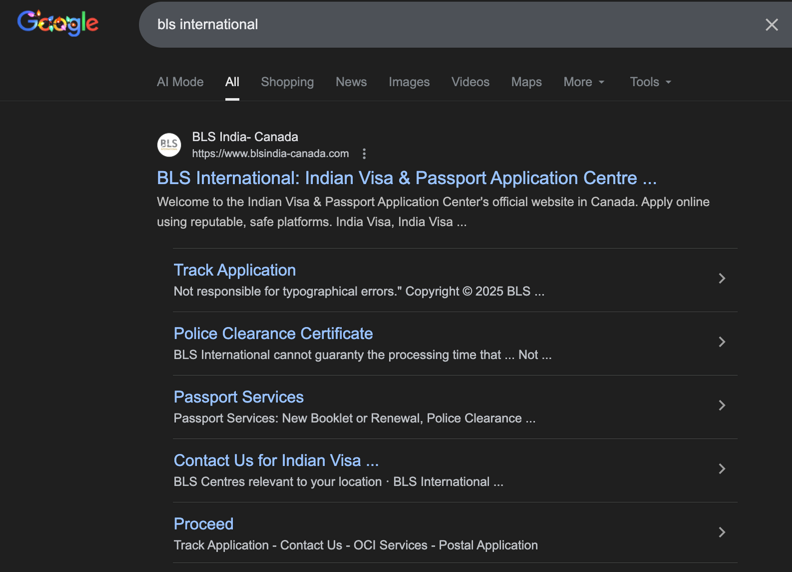Click the BLS site favicon
The image size is (793, 572).
[x=169, y=145]
